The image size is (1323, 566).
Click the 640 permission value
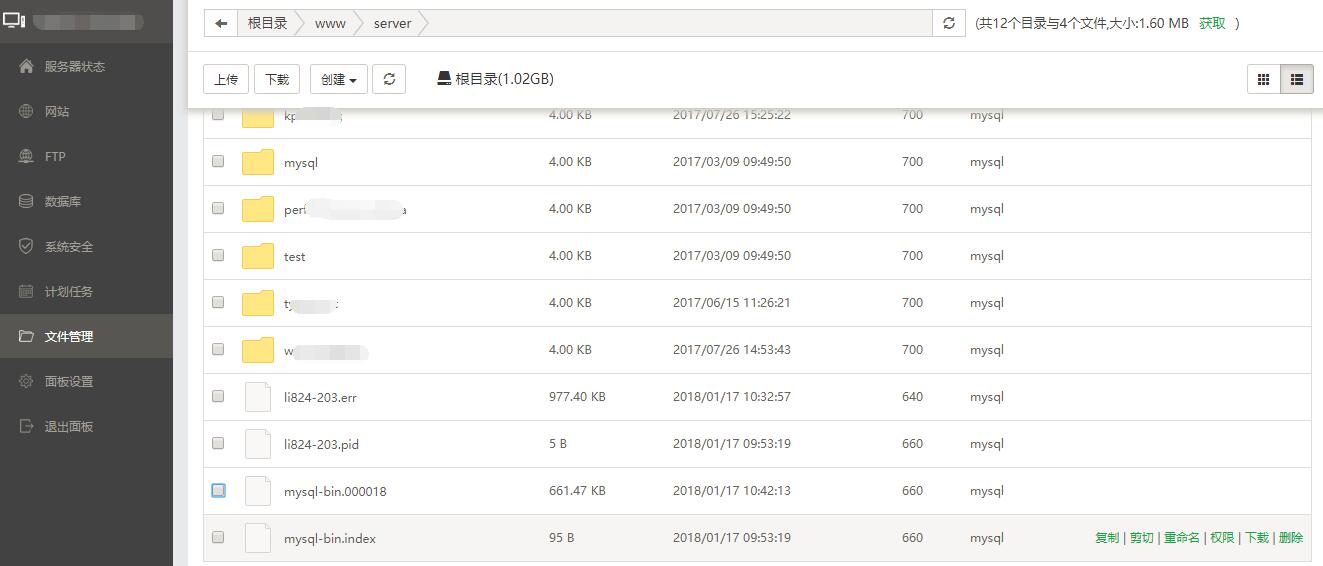pyautogui.click(x=912, y=397)
